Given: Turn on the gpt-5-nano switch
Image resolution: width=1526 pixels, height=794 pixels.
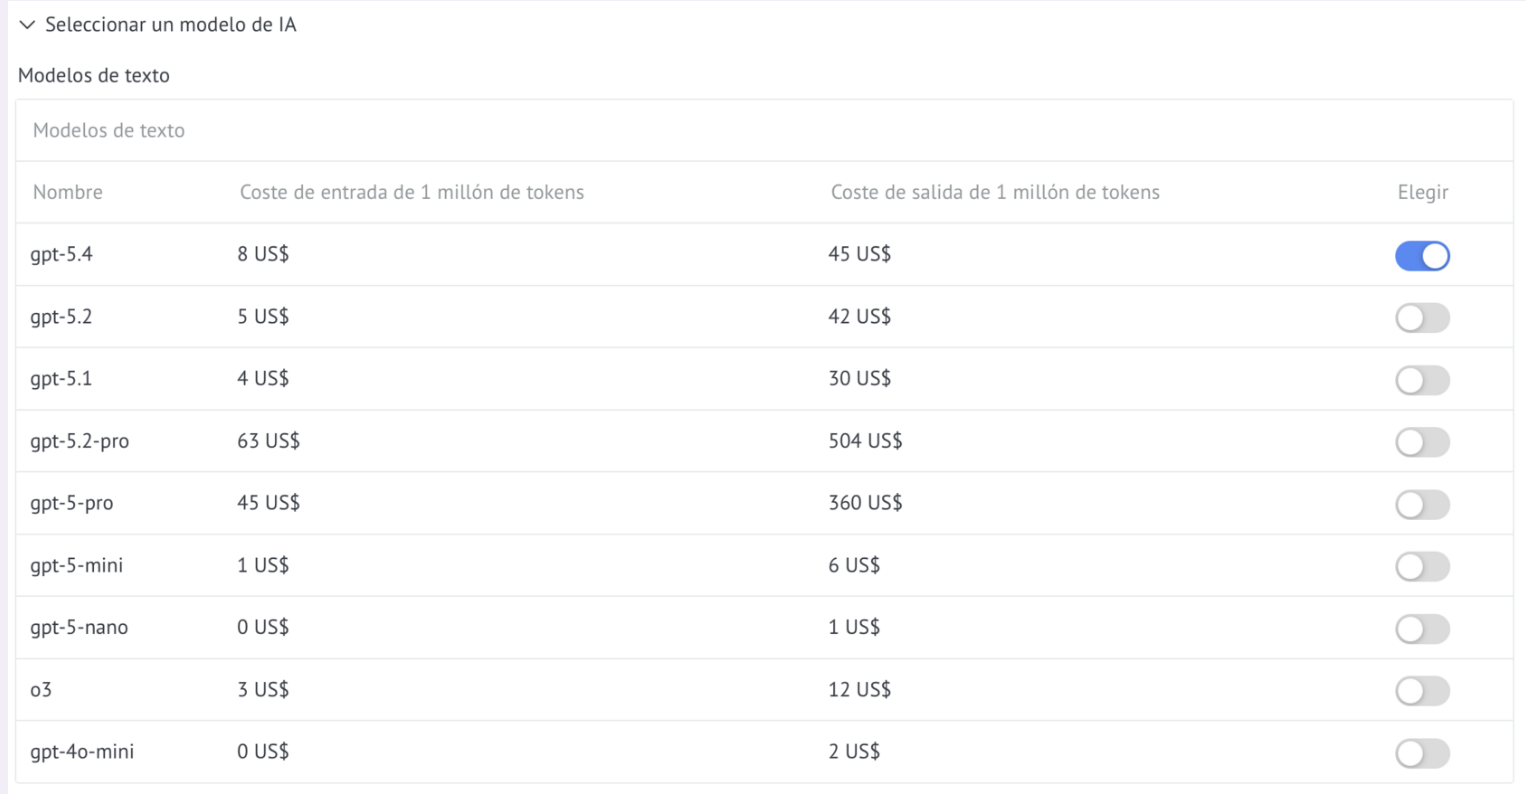Looking at the screenshot, I should point(1422,628).
